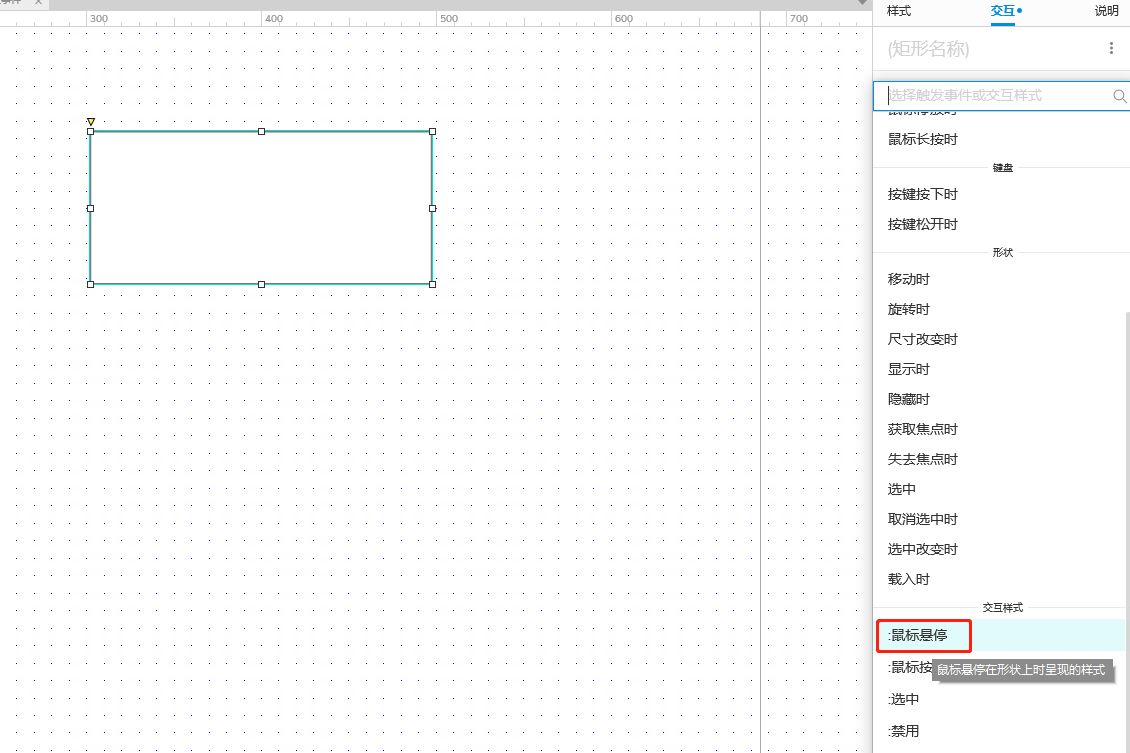Viewport: 1130px width, 753px height.
Task: Open the three-dot more options menu
Action: (1111, 48)
